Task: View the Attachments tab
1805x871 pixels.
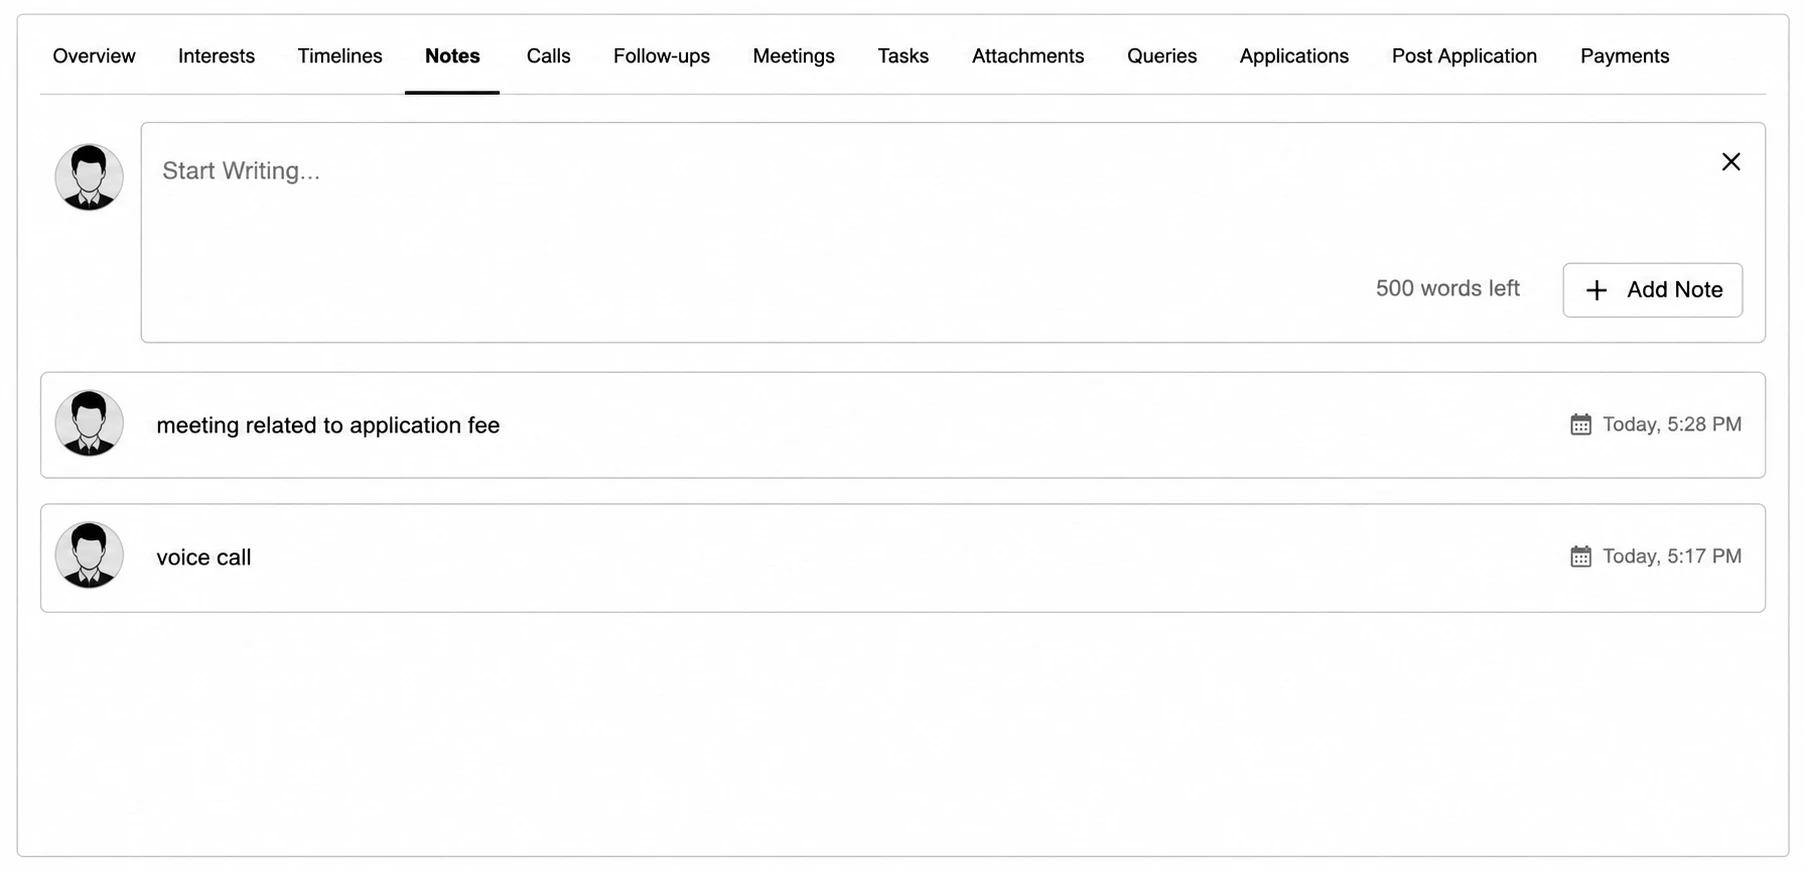Action: [x=1027, y=56]
